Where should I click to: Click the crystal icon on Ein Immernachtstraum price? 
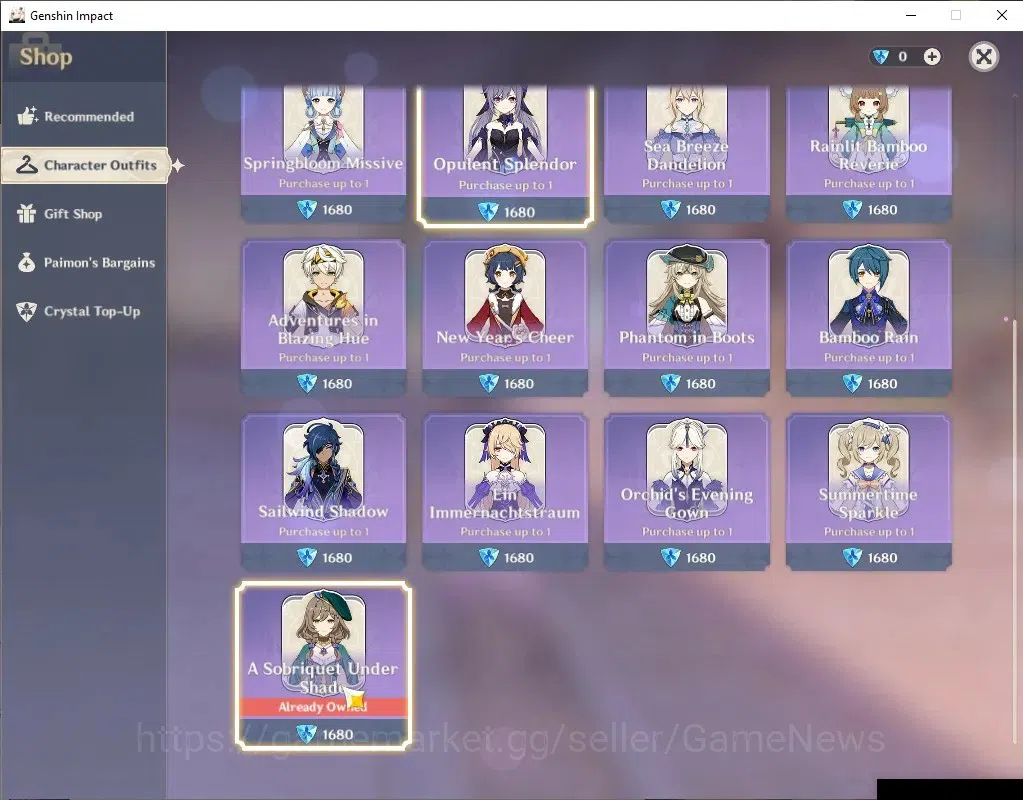[489, 557]
